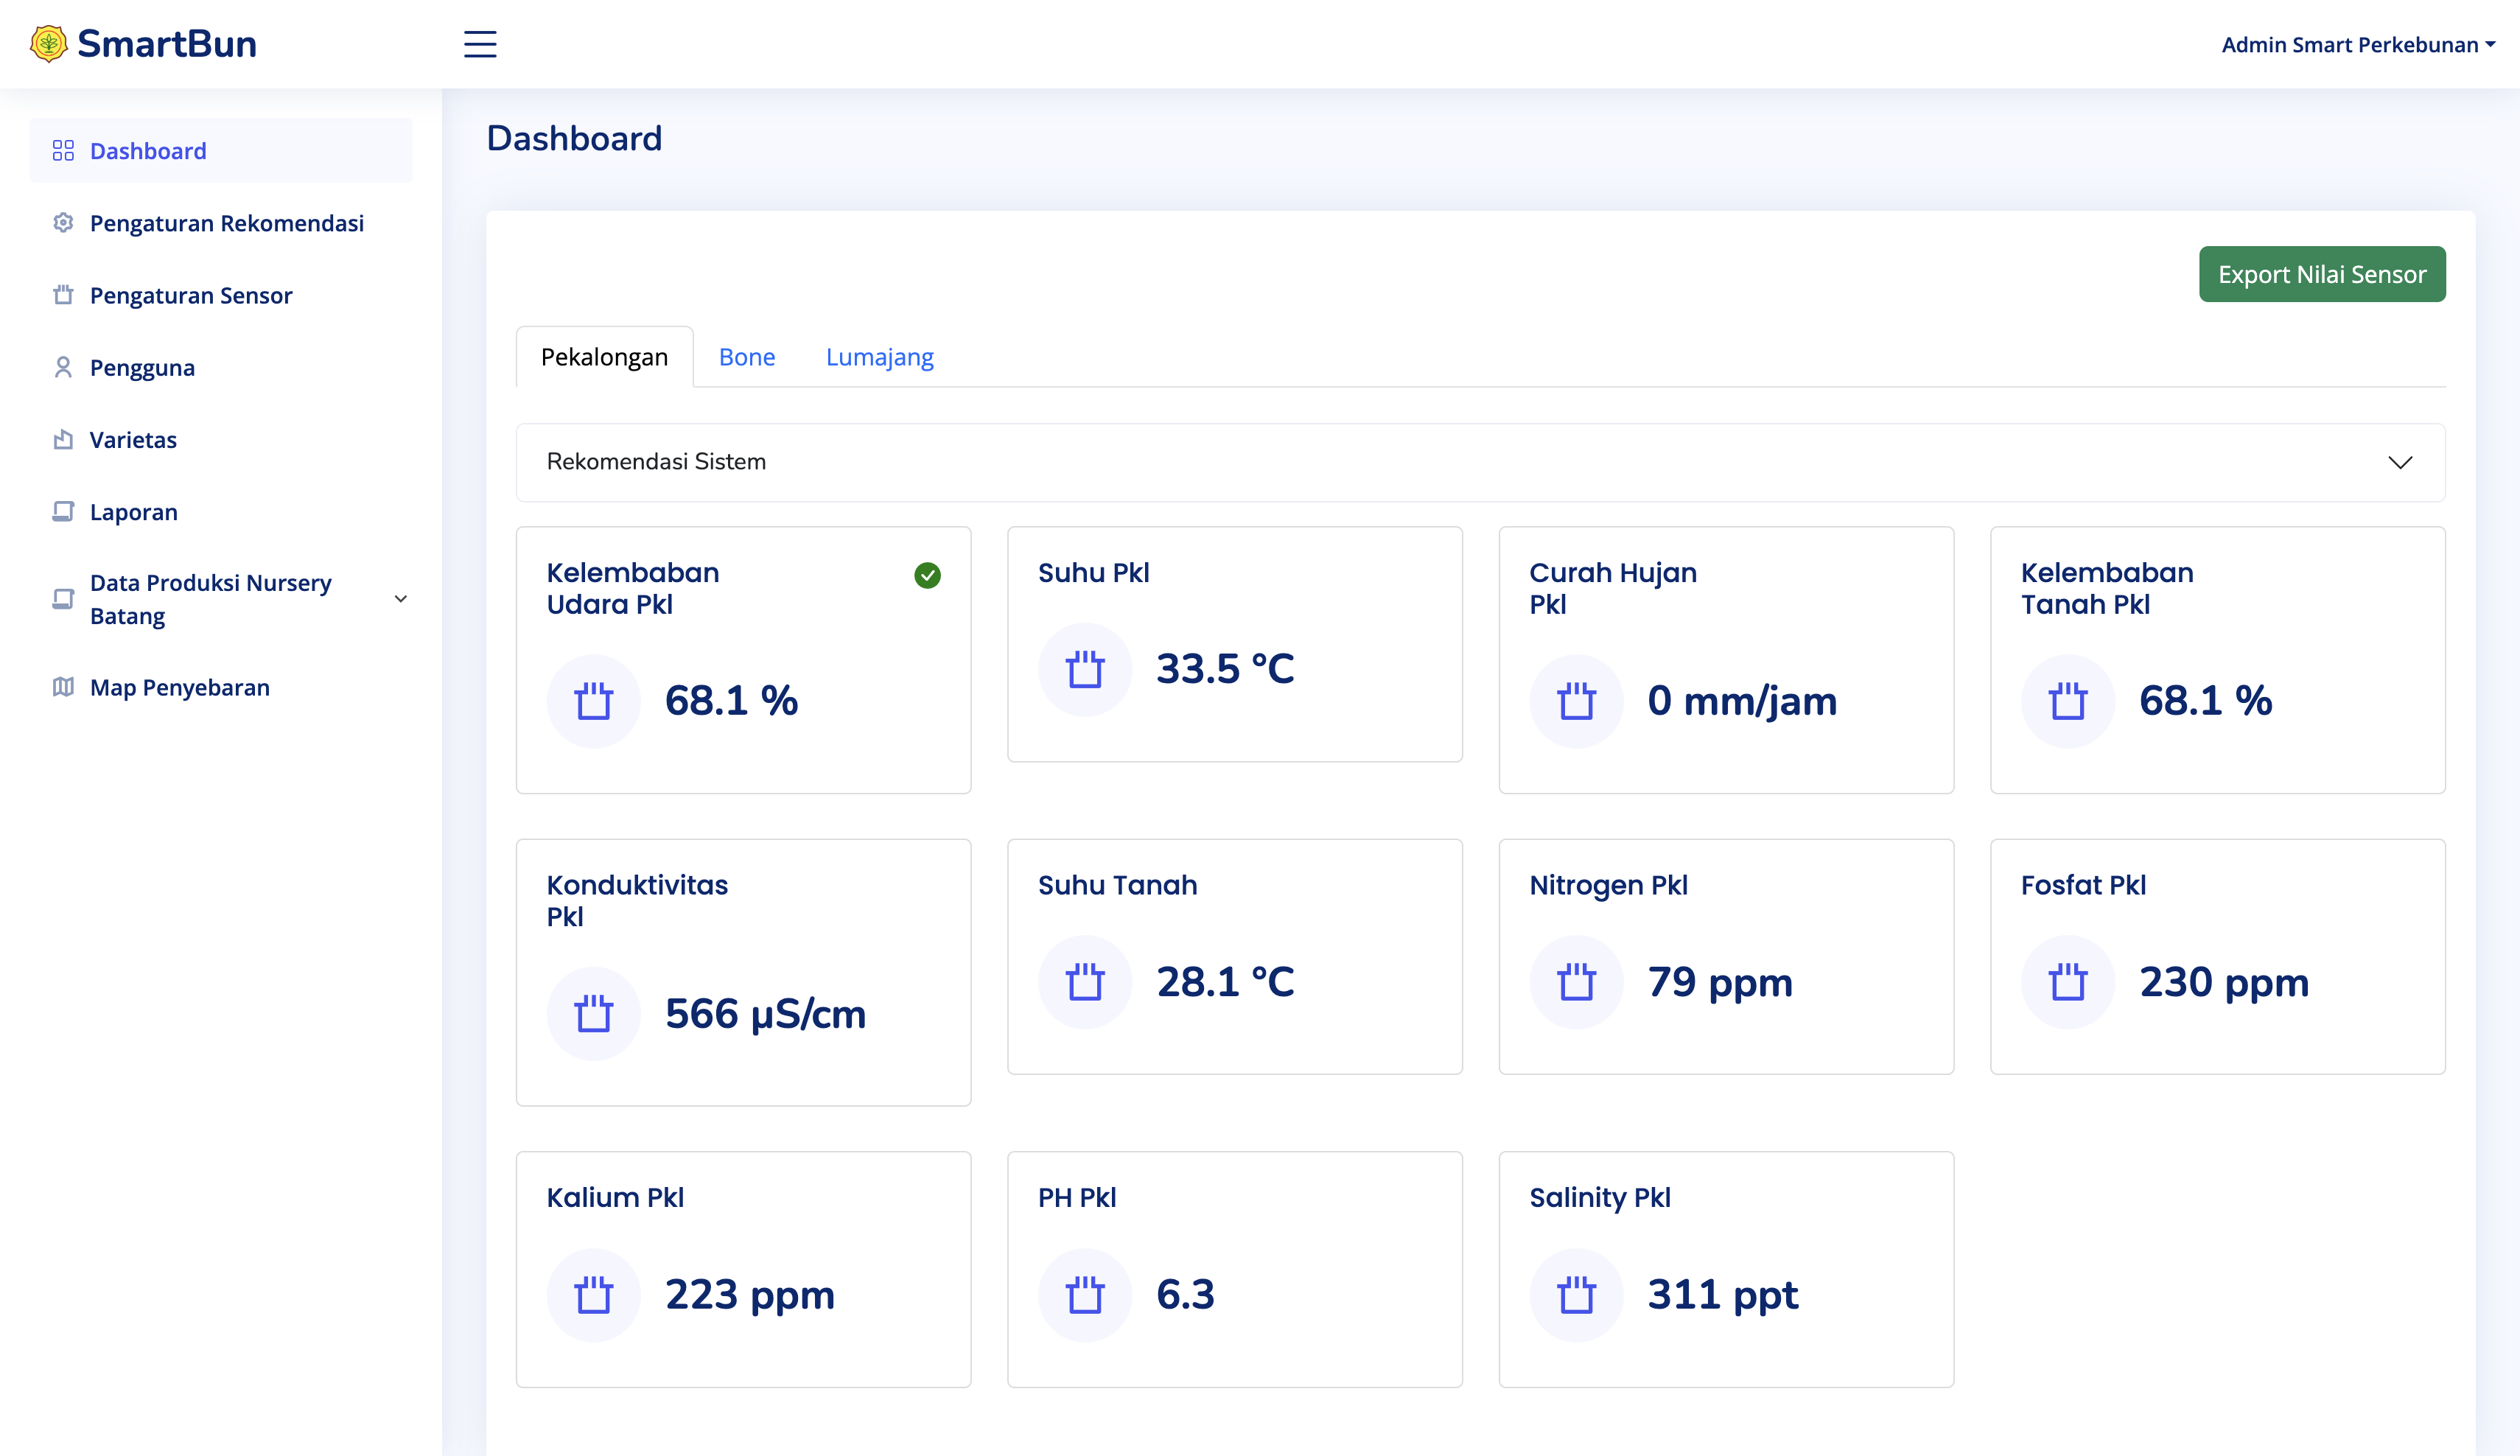Click the Varietas sidebar icon
Screen dimensions: 2520x1456
click(63, 439)
